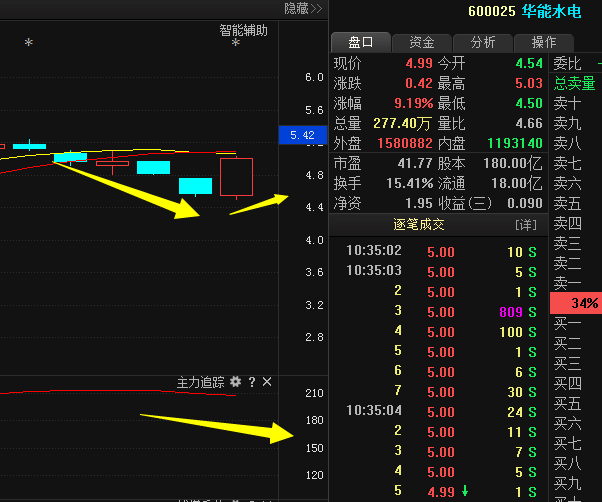
Task: Open the 主力追踪 settings gear icon
Action: (x=235, y=382)
